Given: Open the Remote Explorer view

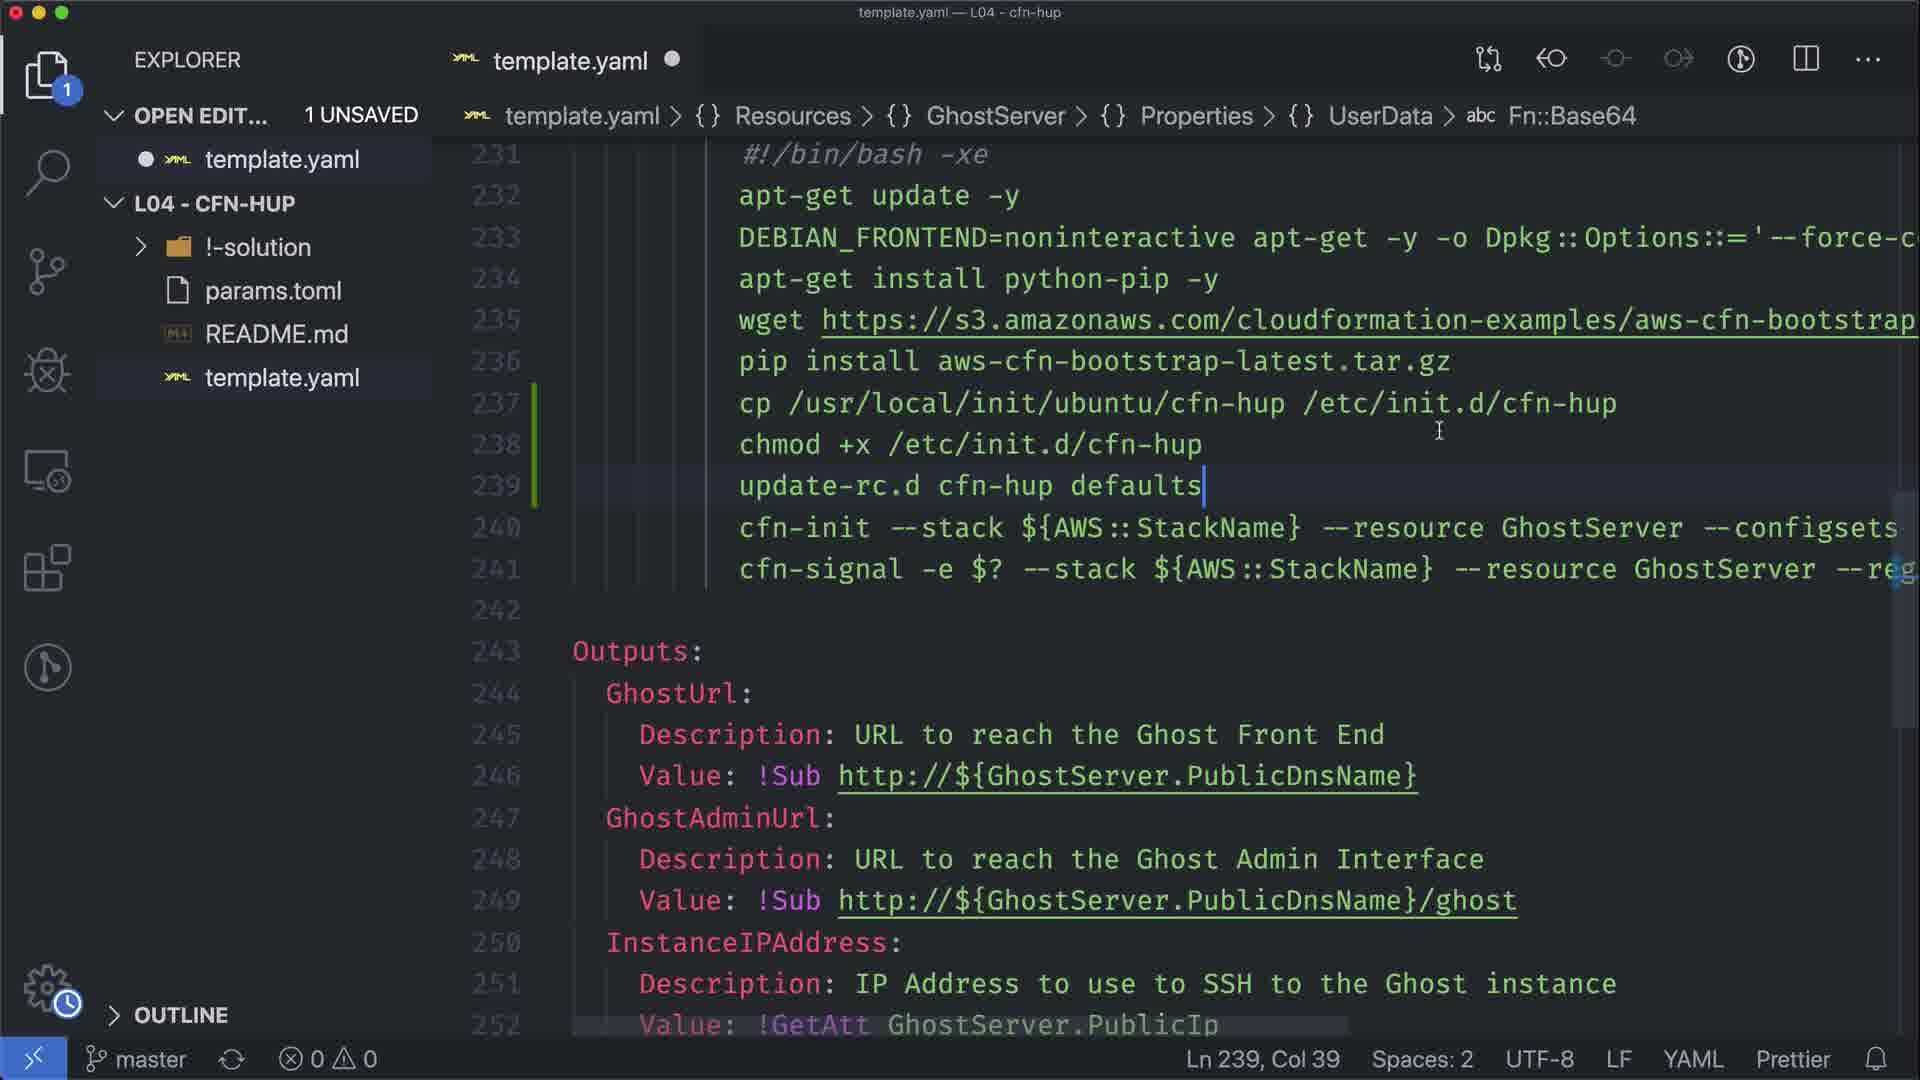Looking at the screenshot, I should point(47,471).
